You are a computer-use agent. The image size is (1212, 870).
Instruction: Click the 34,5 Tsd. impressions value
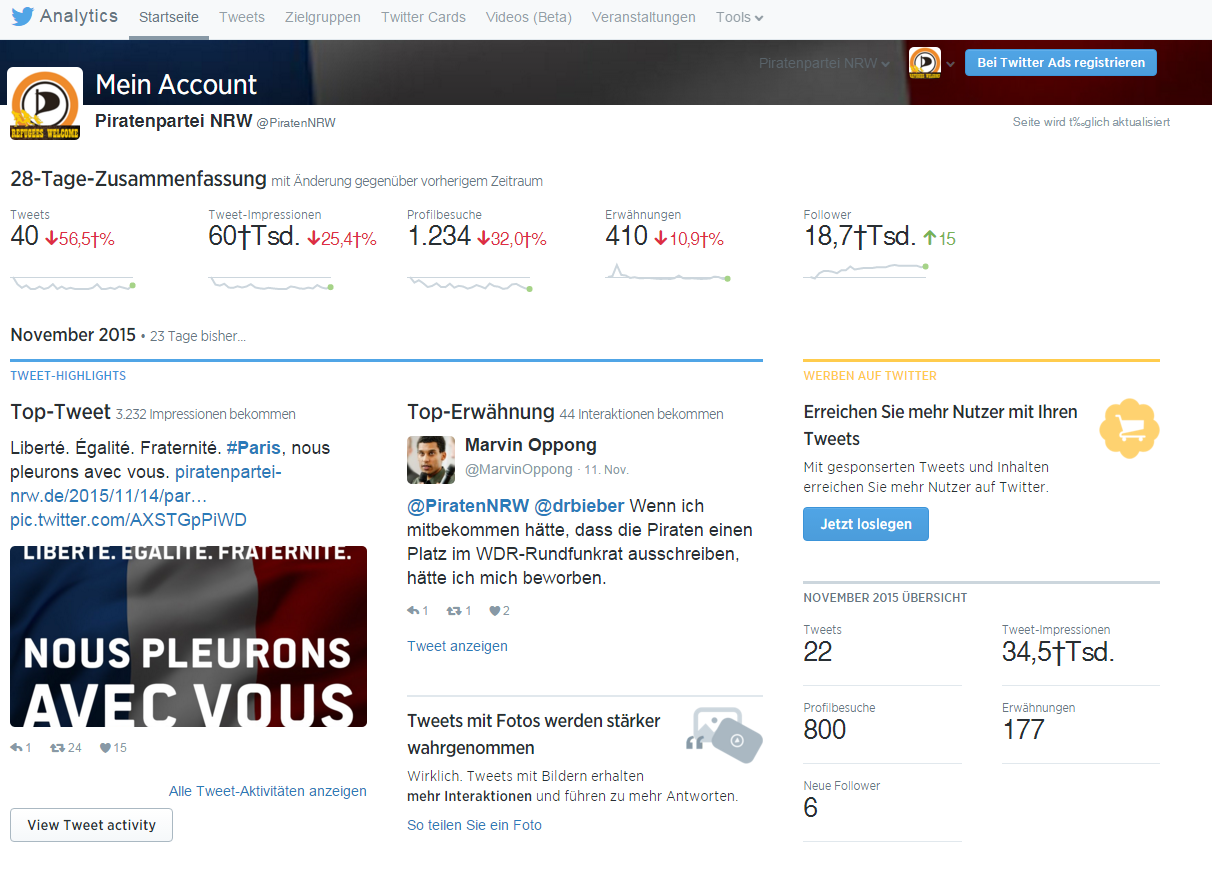click(1058, 653)
